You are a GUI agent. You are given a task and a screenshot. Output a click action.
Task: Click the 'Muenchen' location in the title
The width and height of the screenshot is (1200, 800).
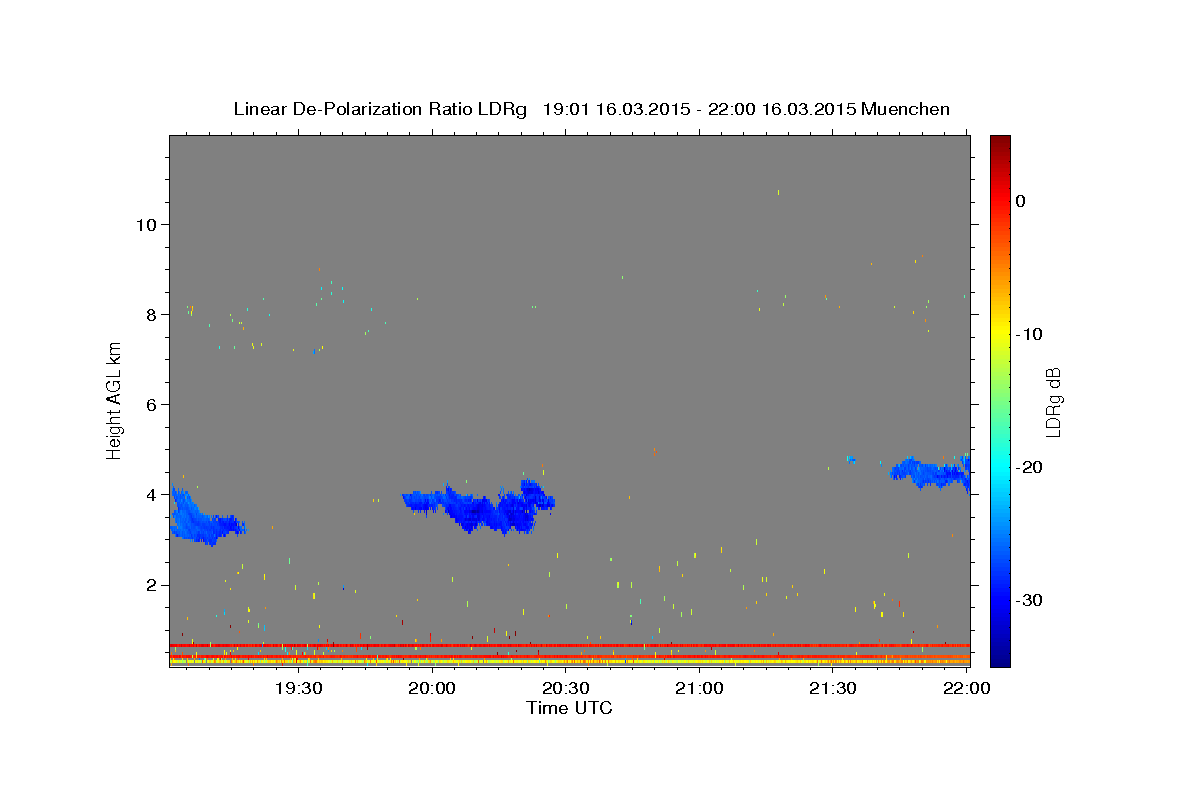905,109
